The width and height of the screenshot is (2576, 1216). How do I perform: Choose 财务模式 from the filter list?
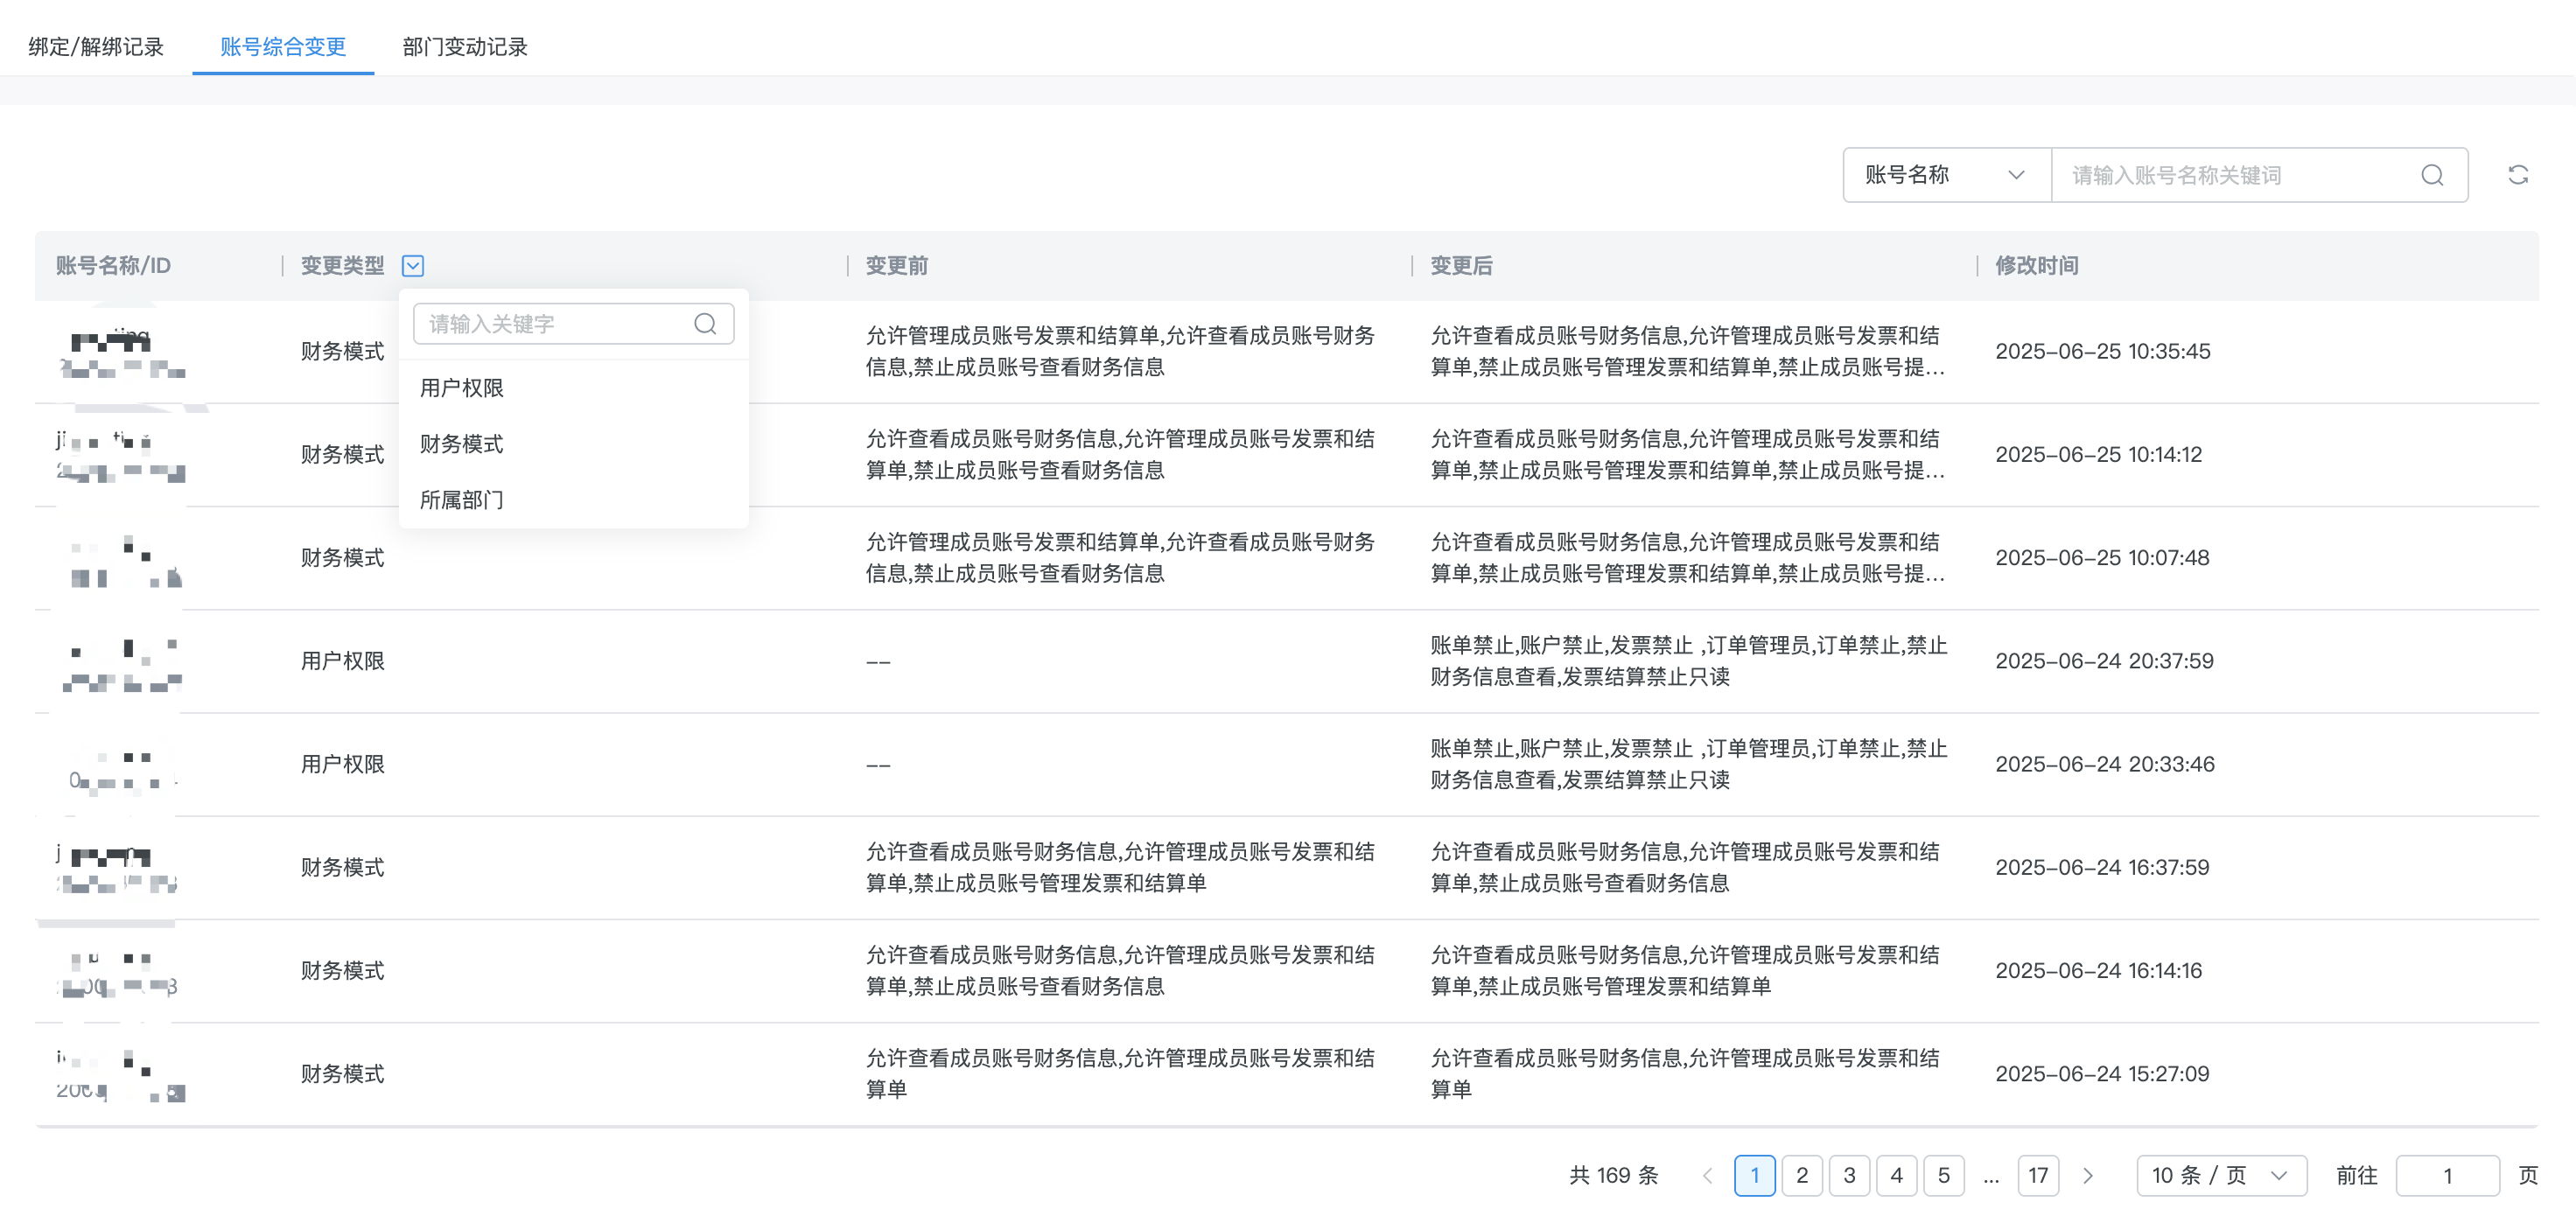coord(462,444)
